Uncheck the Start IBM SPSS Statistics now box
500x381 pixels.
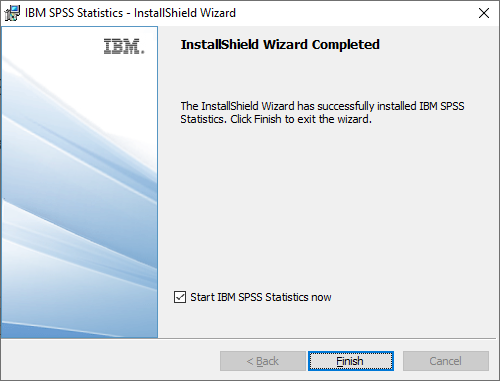[180, 297]
